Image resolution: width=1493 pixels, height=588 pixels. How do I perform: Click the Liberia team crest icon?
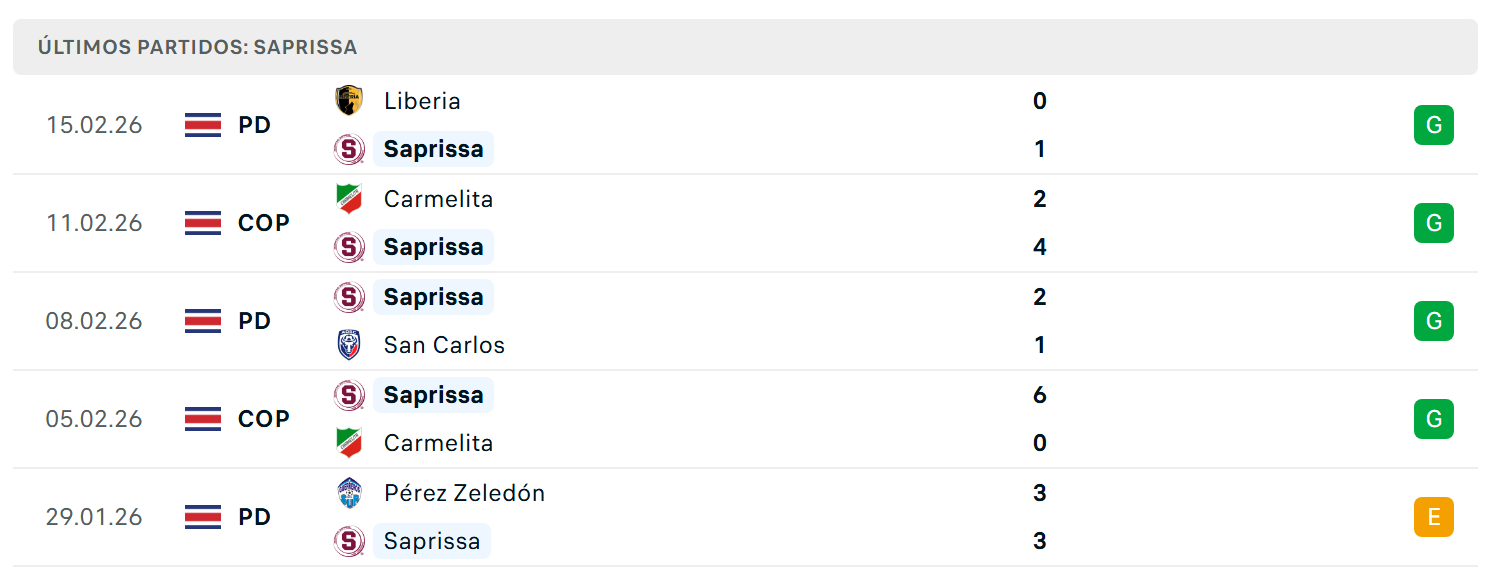pyautogui.click(x=348, y=101)
